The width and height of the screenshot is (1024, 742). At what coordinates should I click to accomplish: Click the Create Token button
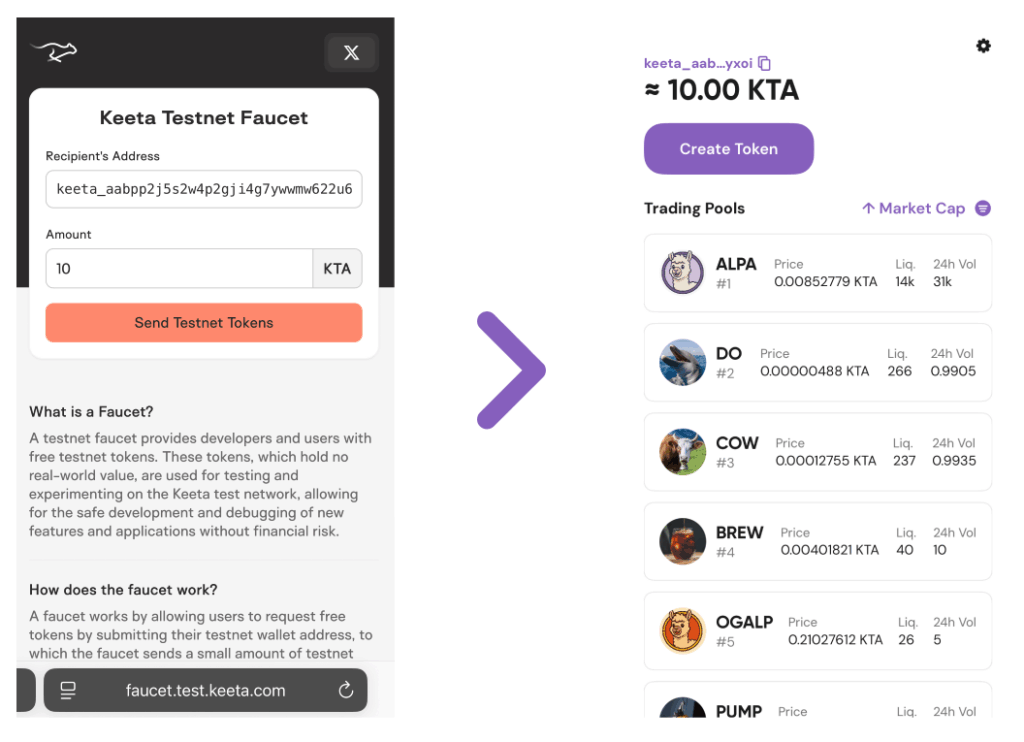(x=728, y=149)
